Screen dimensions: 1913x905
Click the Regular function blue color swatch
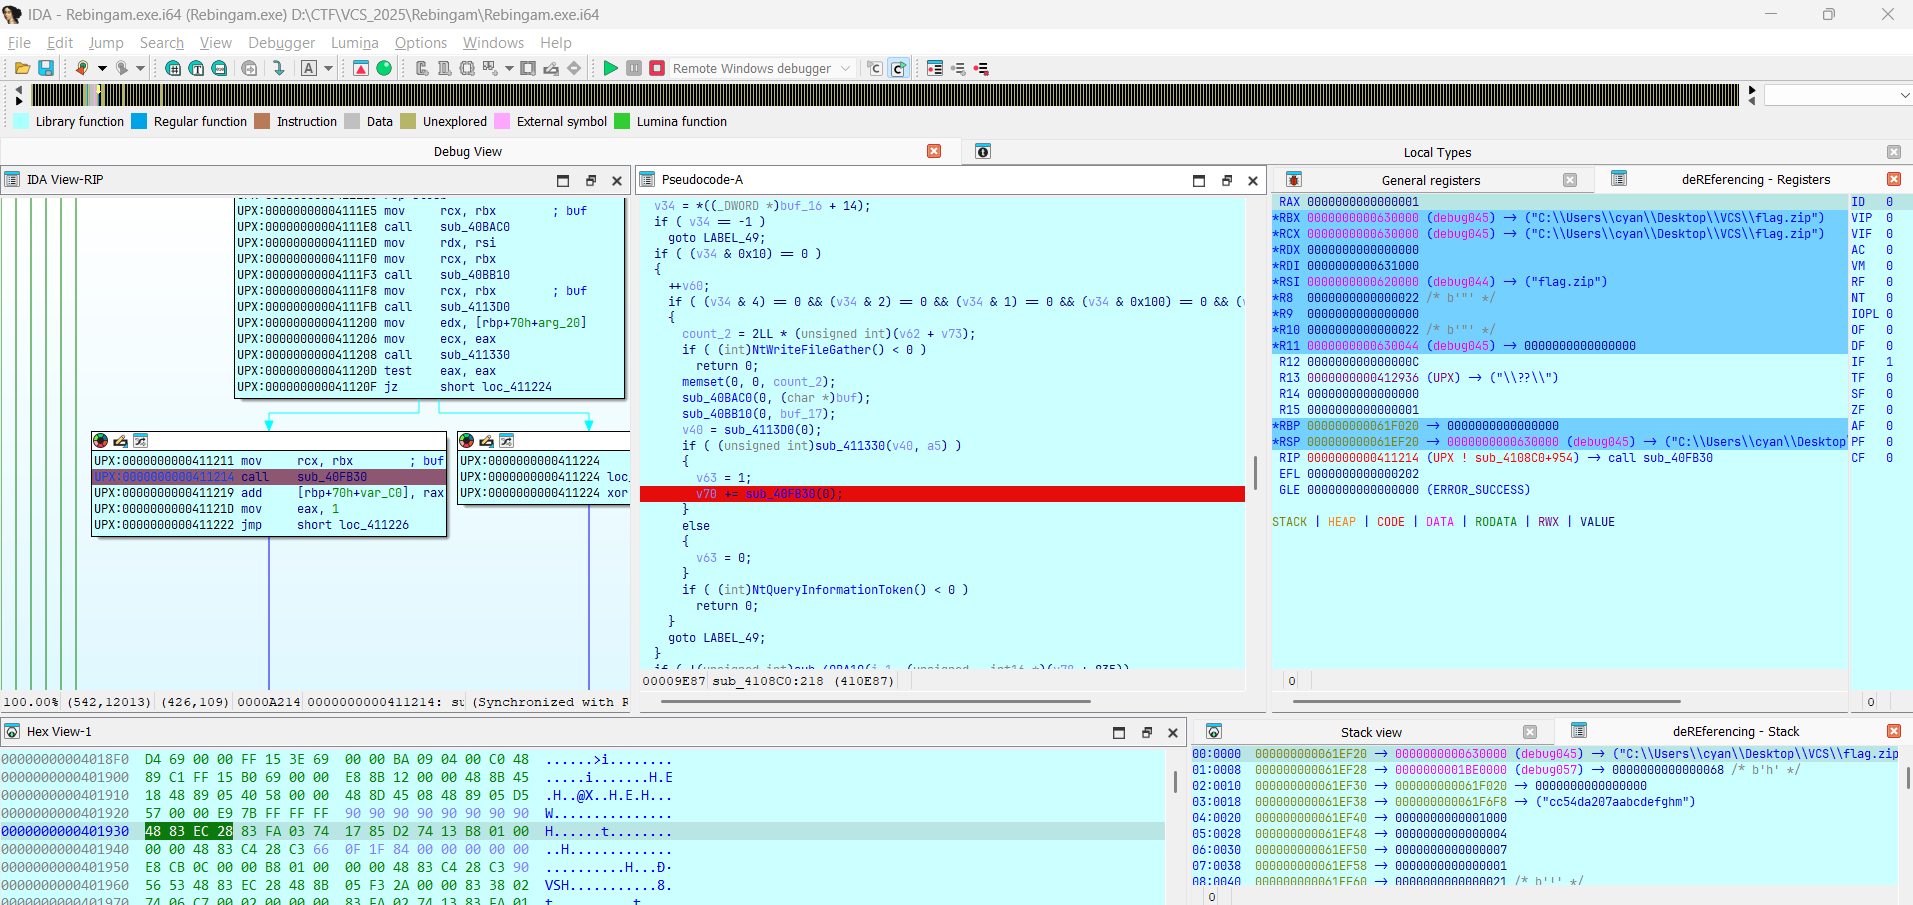[139, 121]
